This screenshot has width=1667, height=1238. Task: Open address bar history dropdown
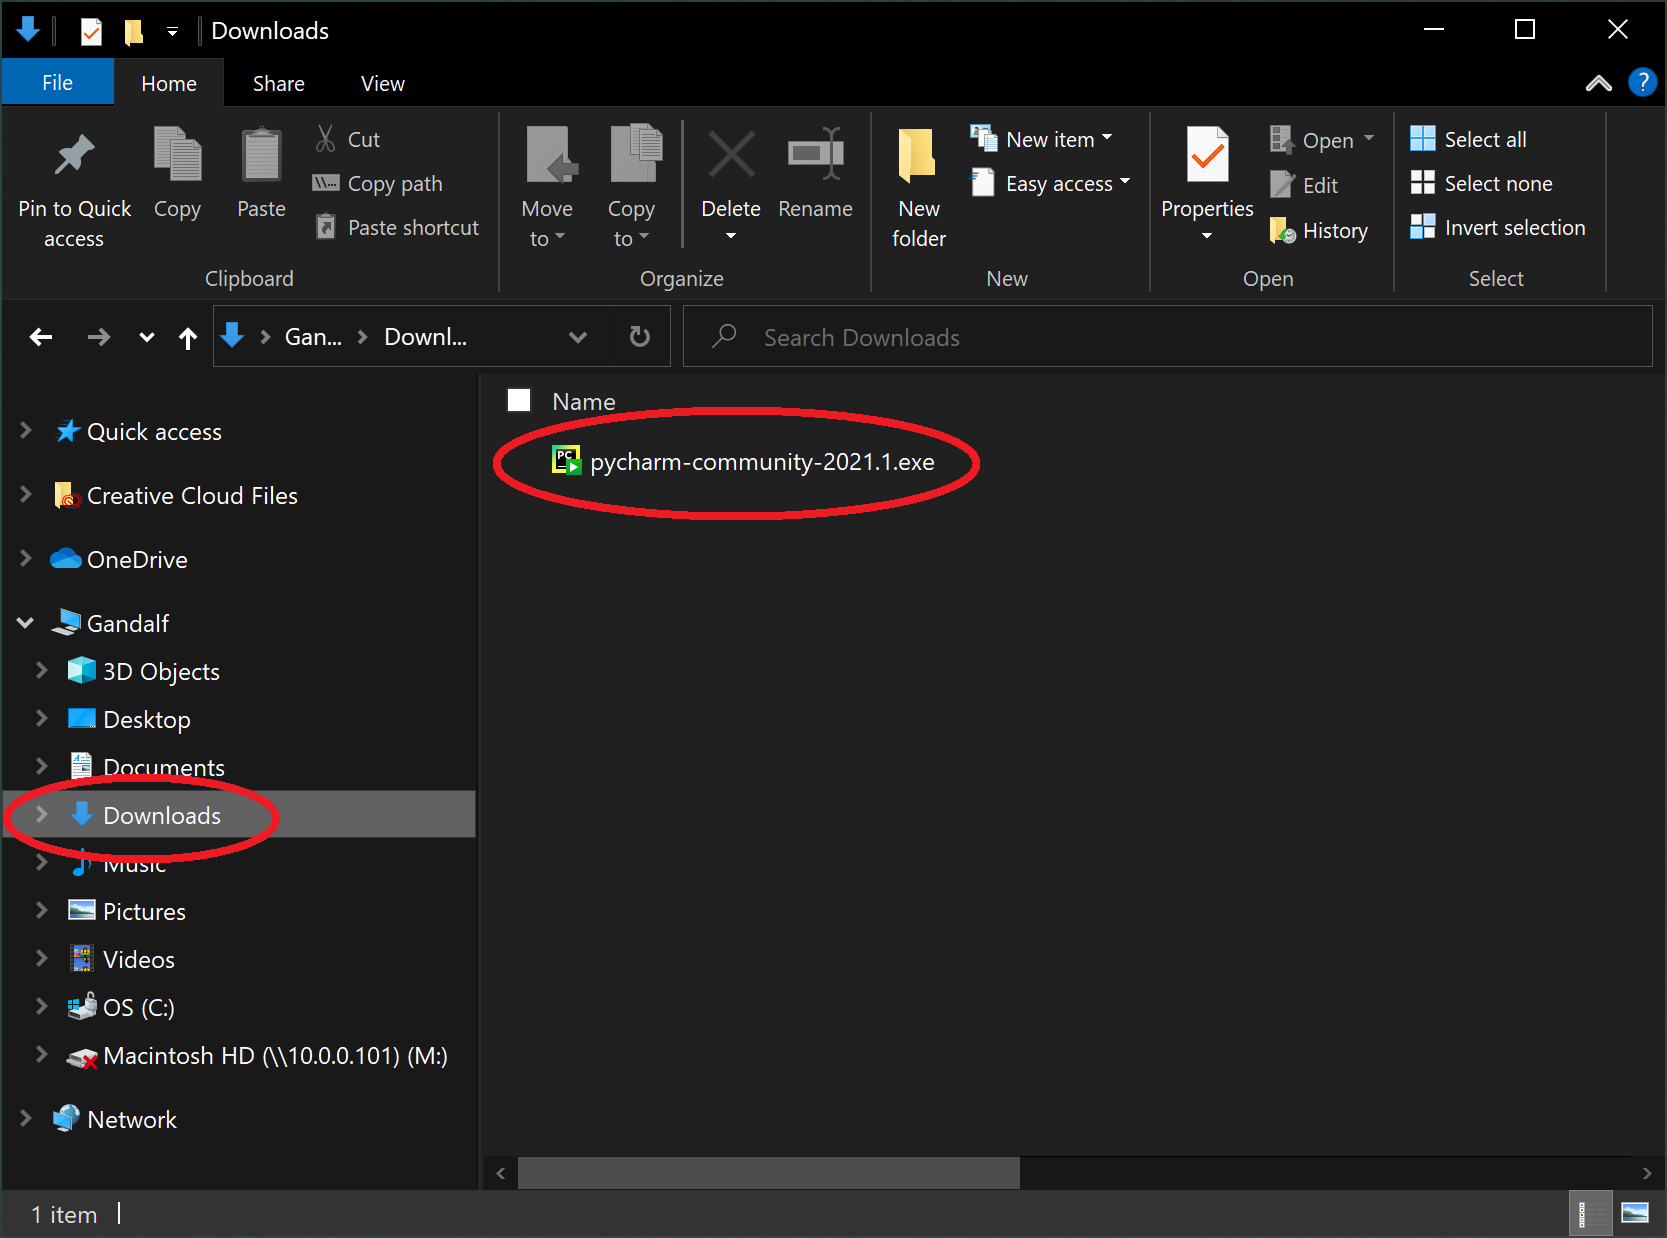(578, 337)
